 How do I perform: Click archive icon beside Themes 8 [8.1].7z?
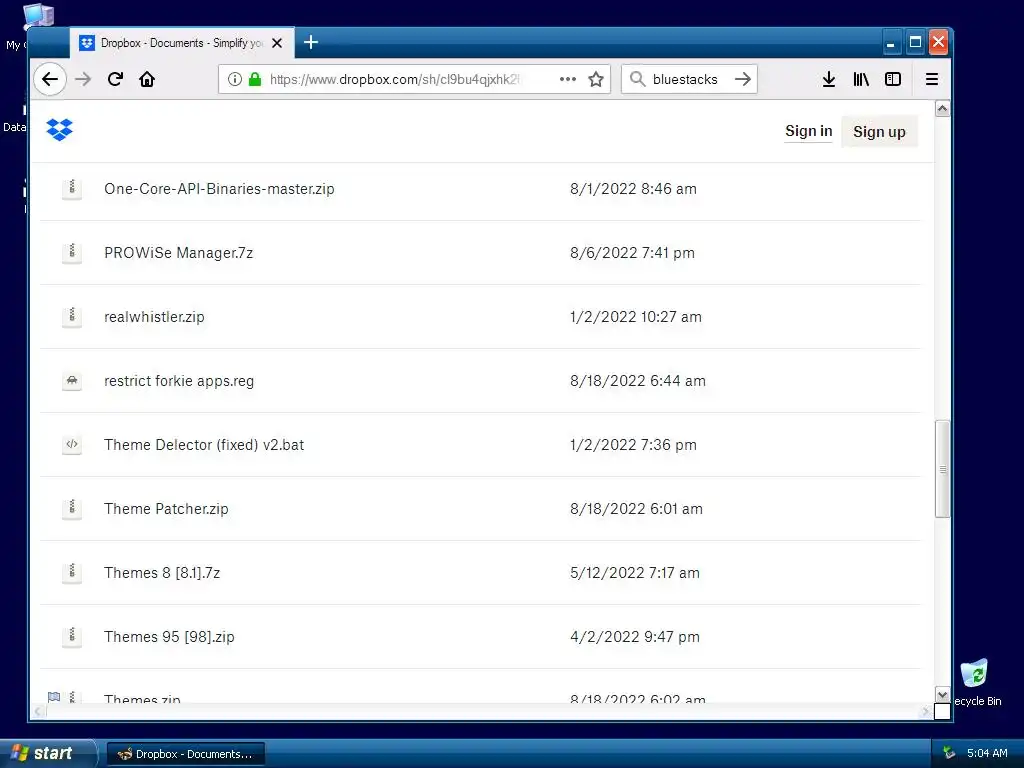tap(72, 573)
